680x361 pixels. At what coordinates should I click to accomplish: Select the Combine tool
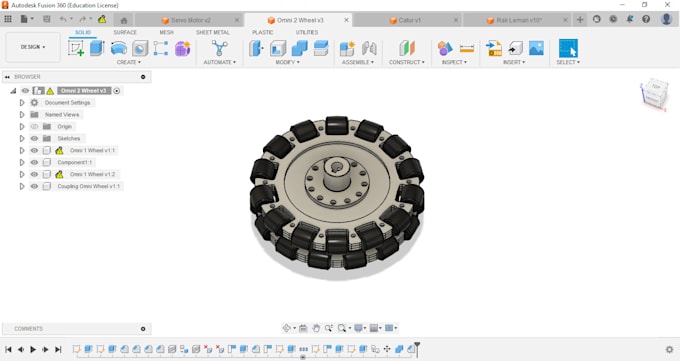[x=299, y=48]
